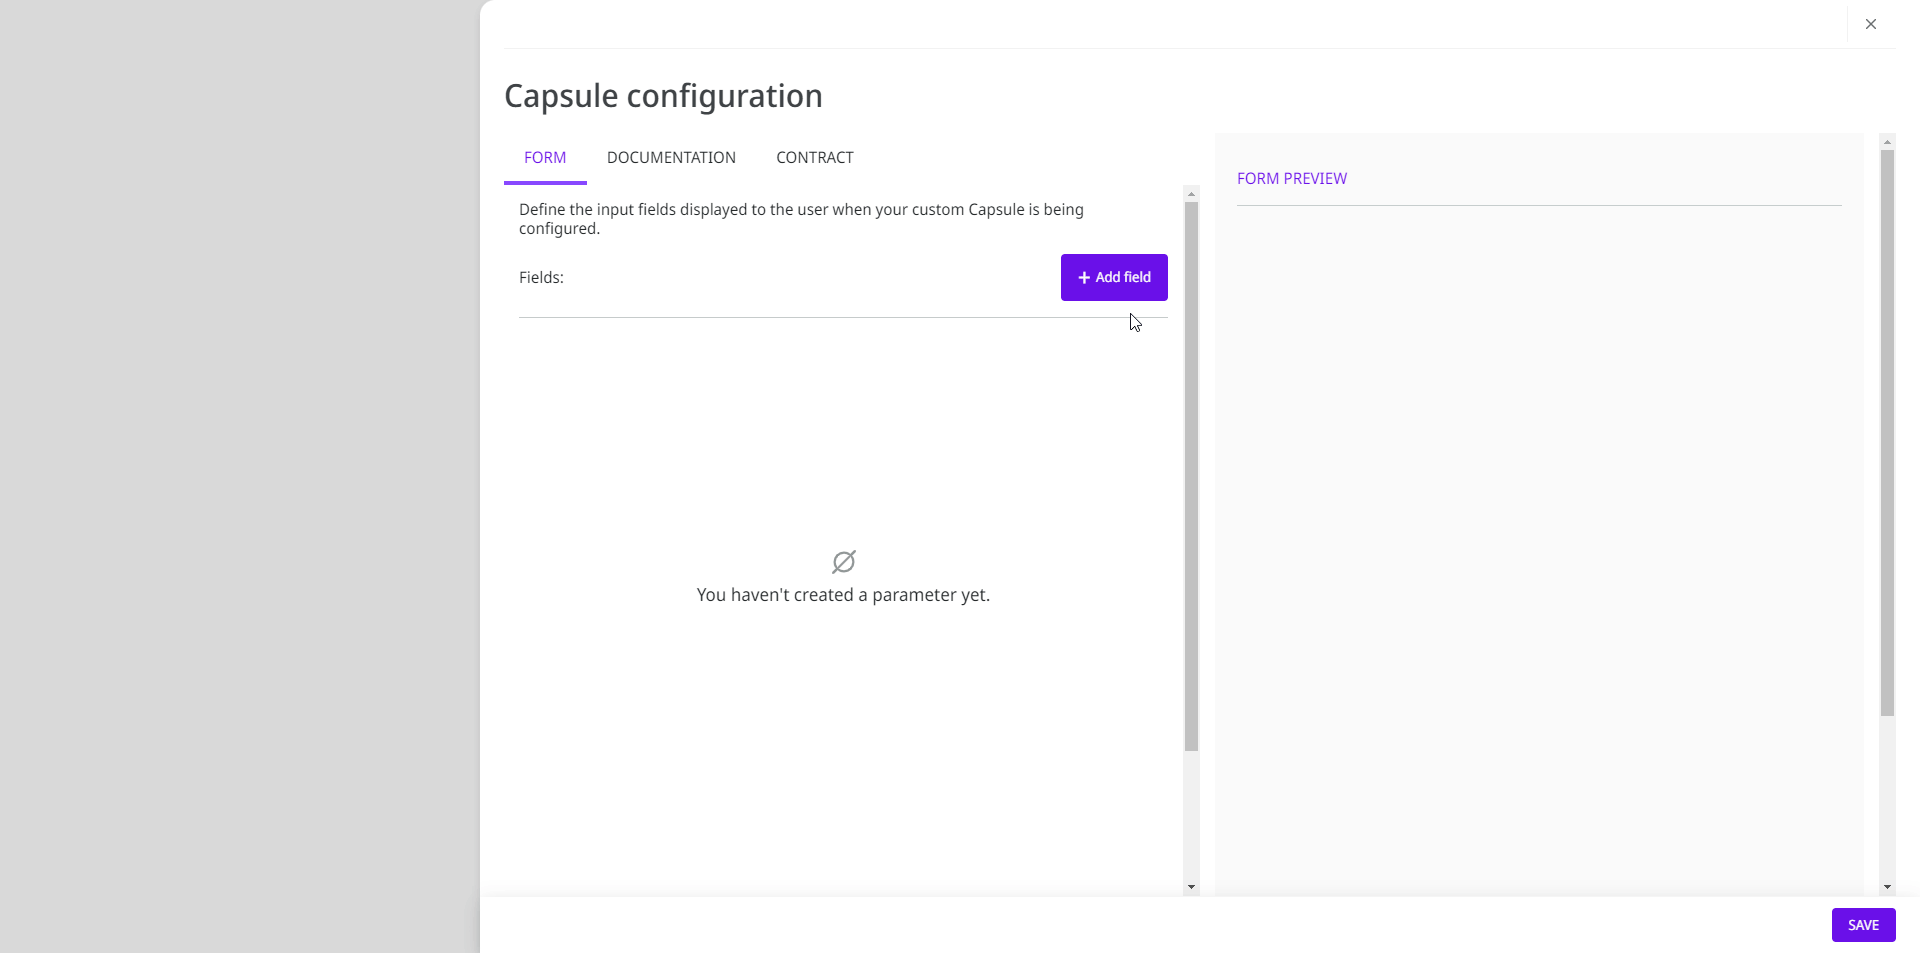Click the preview panel scrollbar thumb

point(1887,430)
